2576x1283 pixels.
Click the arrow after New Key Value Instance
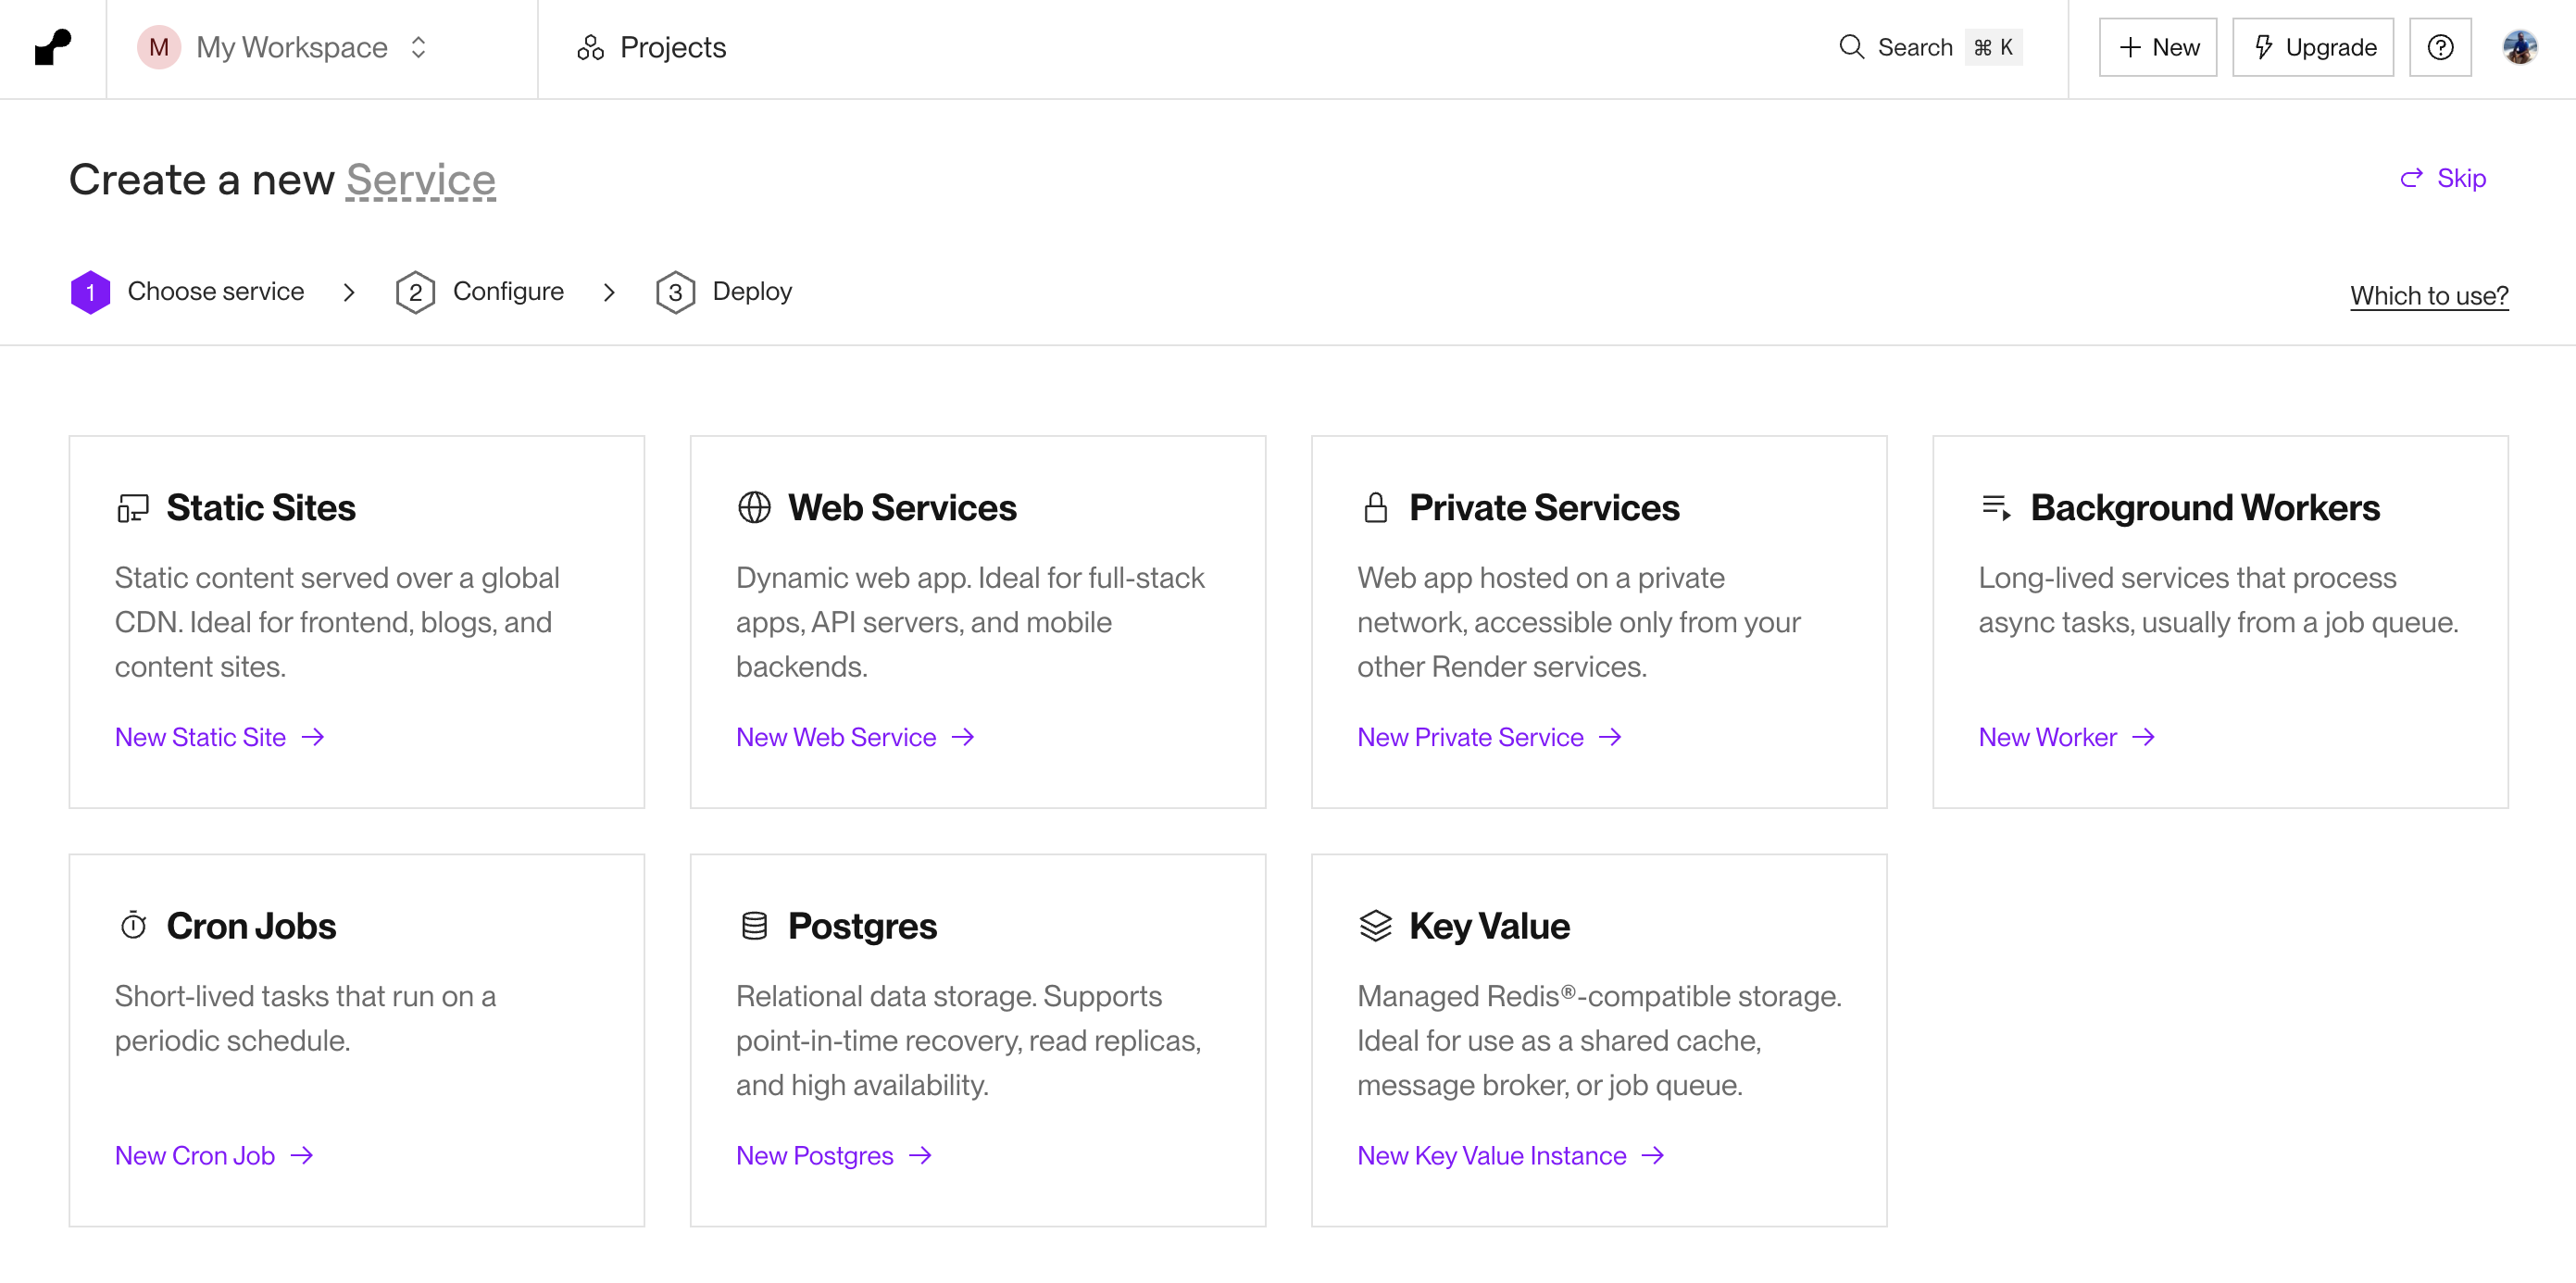pyautogui.click(x=1653, y=1155)
